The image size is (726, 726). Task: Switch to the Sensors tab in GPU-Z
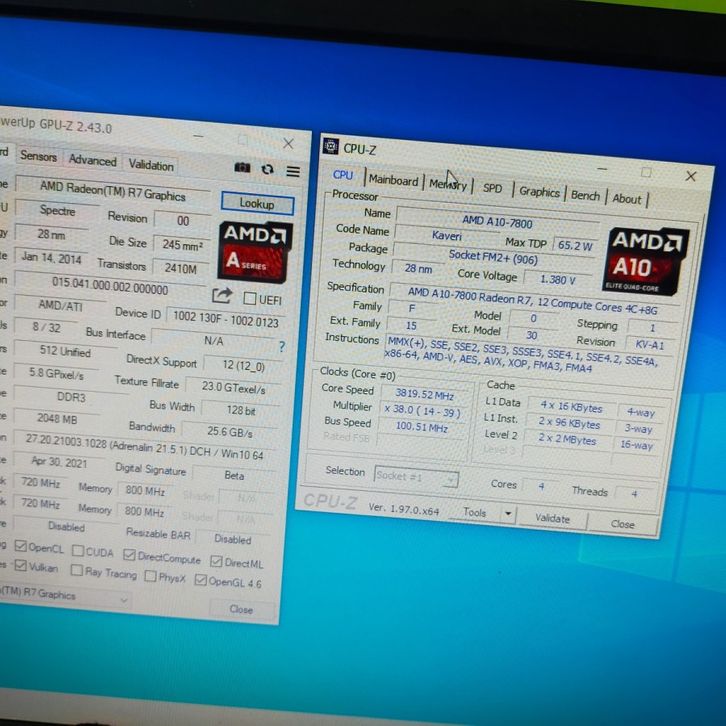point(39,157)
